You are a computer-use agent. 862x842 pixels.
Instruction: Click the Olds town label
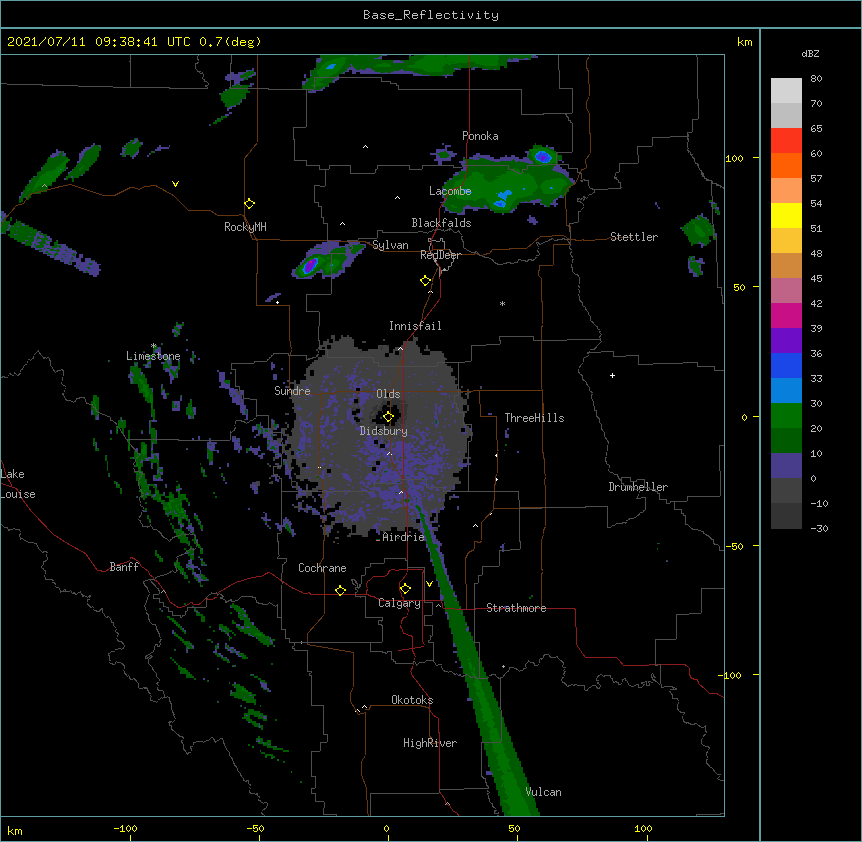pyautogui.click(x=388, y=394)
